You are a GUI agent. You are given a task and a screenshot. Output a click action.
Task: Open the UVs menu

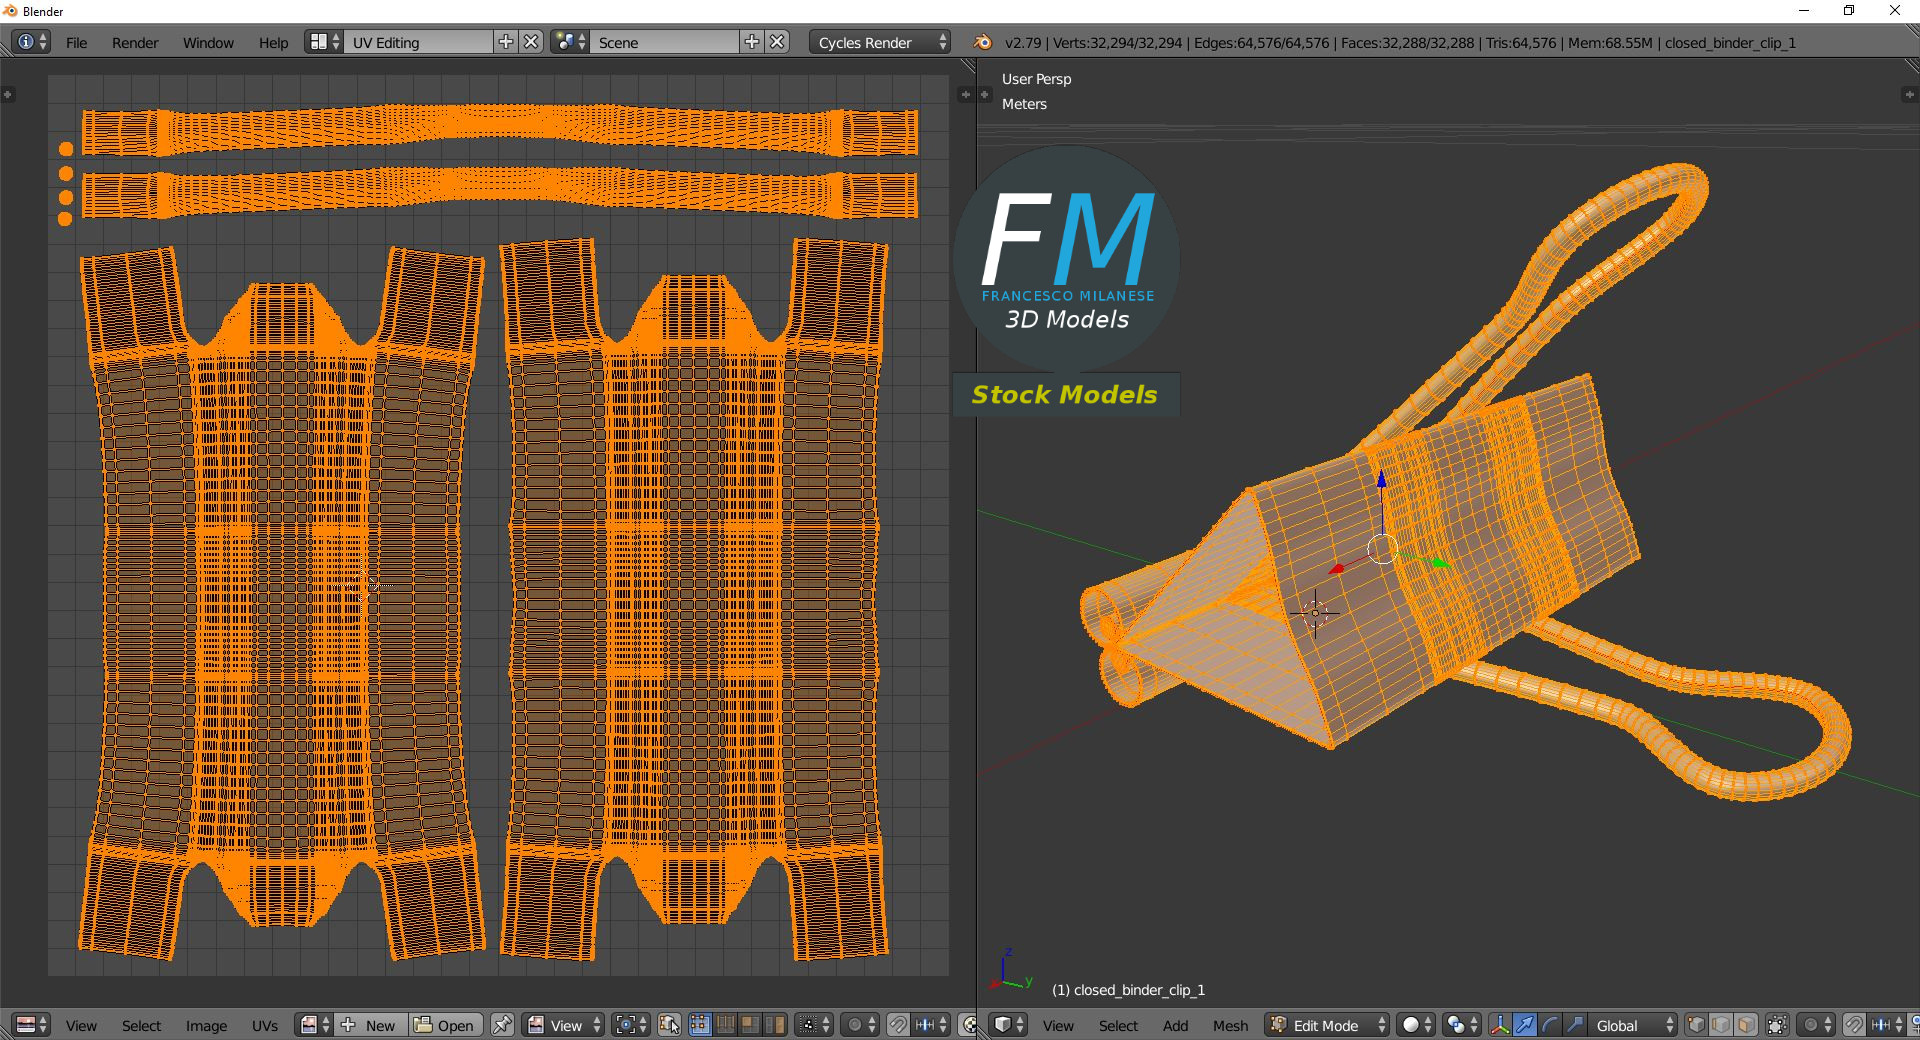coord(265,1026)
